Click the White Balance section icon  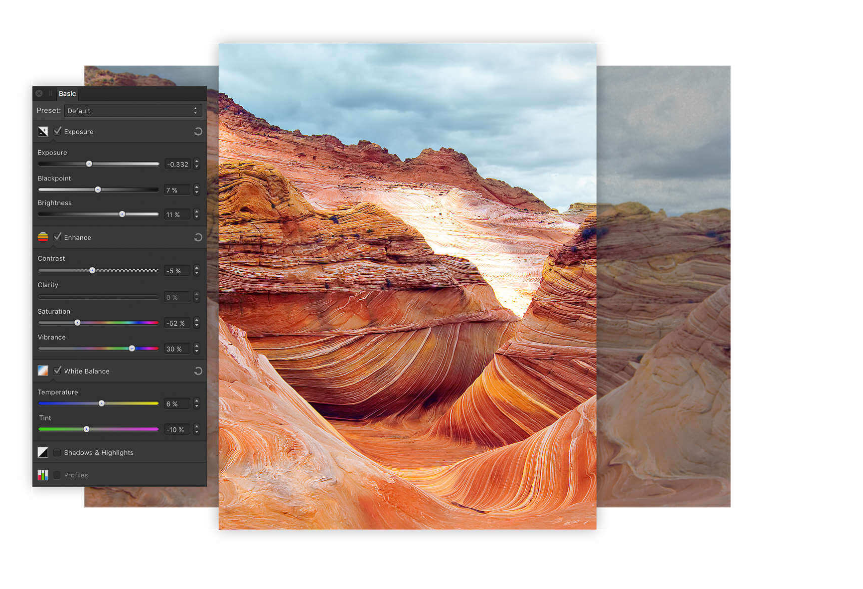tap(43, 370)
